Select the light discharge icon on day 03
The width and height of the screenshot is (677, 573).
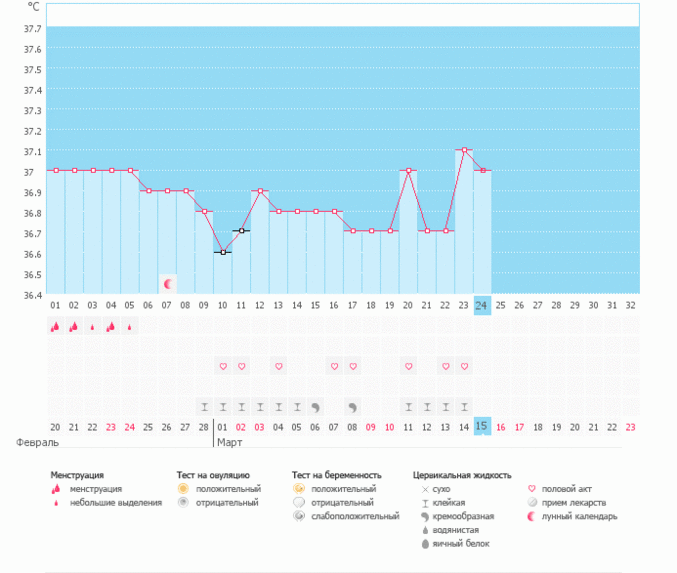click(x=92, y=327)
